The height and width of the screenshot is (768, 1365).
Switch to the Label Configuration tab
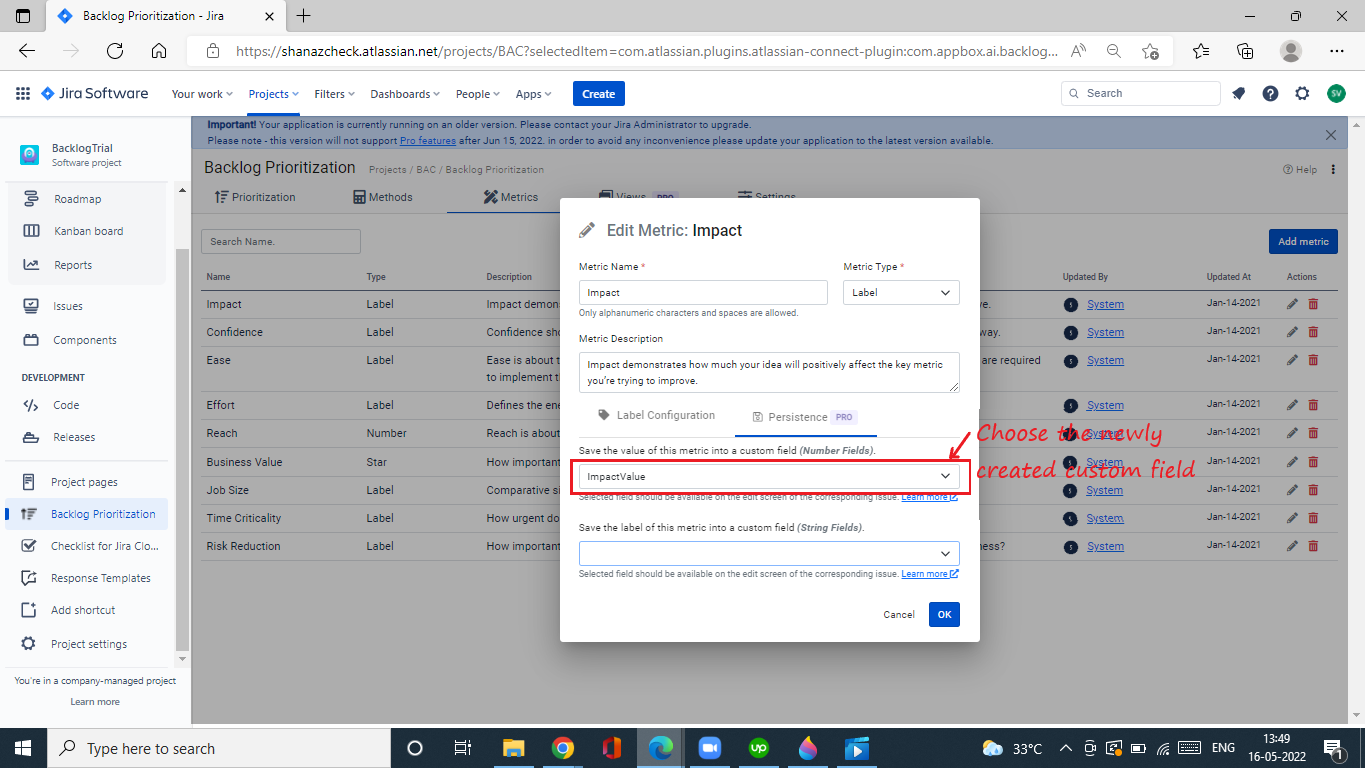tap(657, 416)
